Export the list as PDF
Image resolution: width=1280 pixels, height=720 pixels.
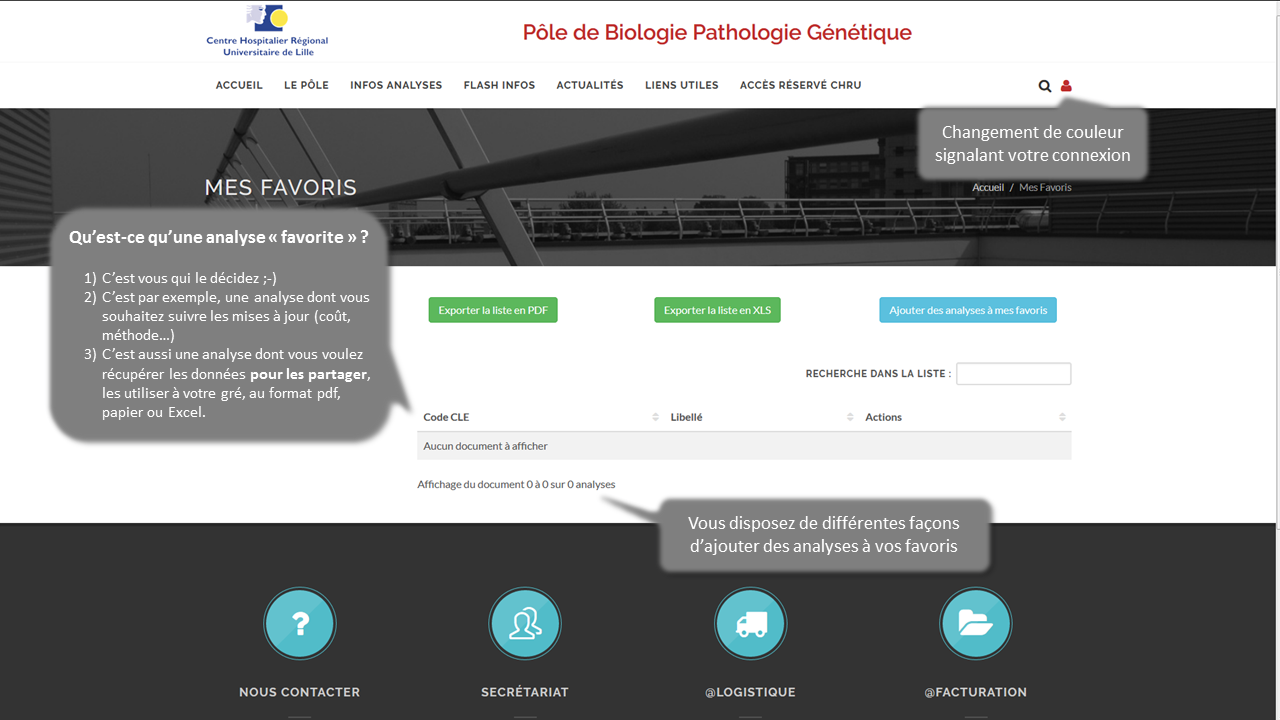point(493,310)
